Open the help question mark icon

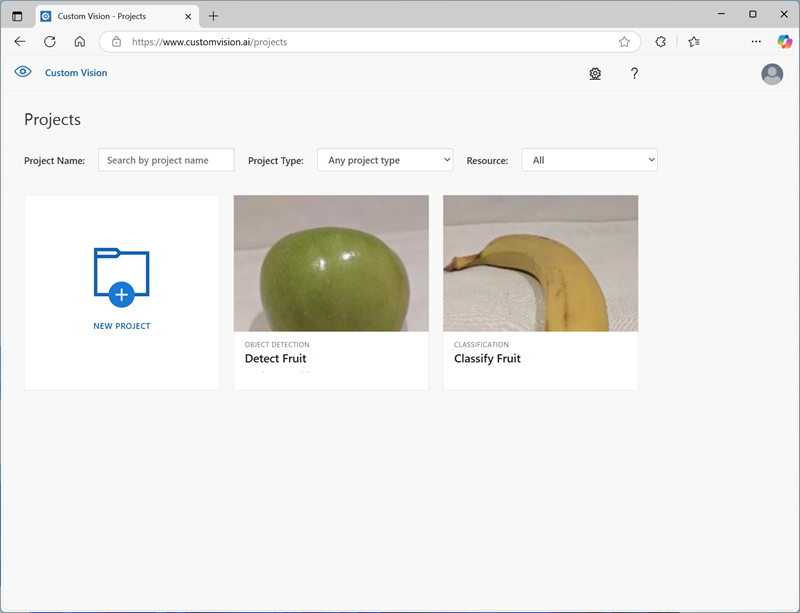(x=634, y=74)
